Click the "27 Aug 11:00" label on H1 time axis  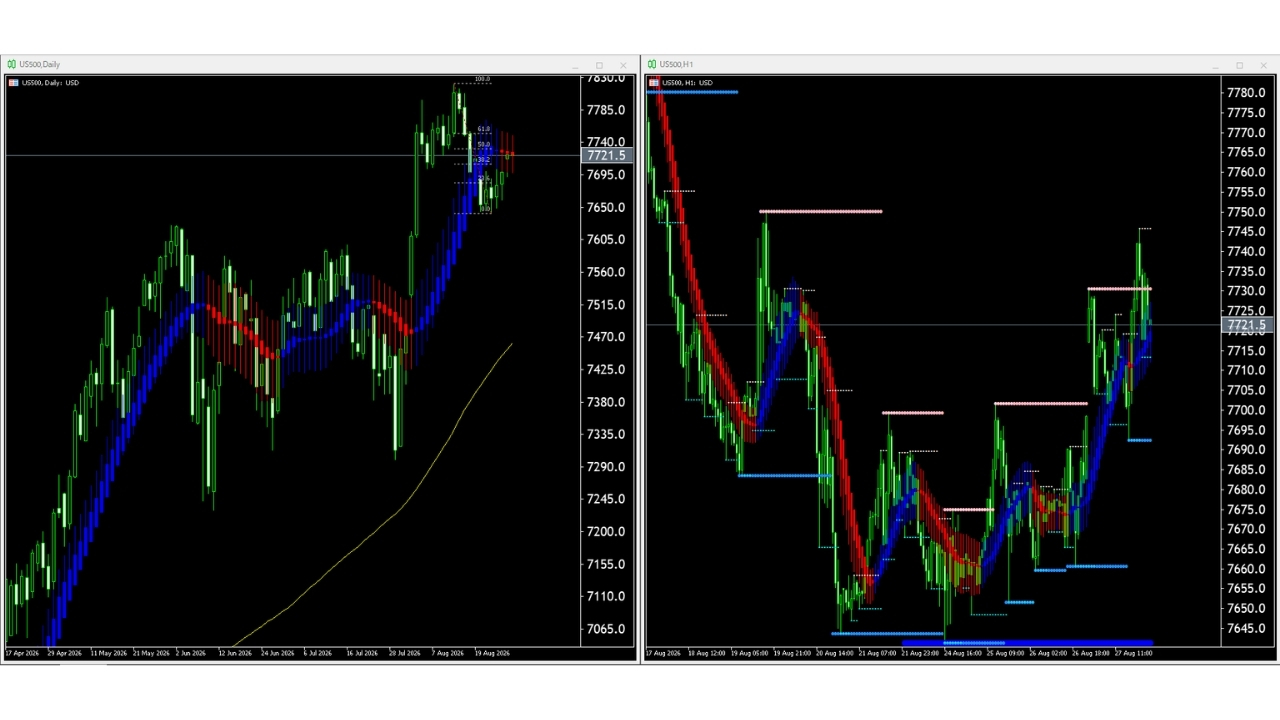1134,653
